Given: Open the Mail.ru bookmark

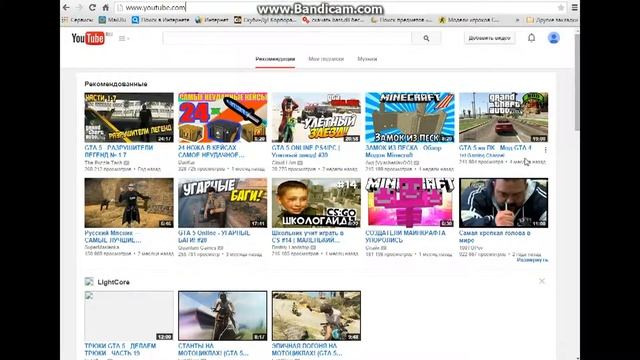Looking at the screenshot, I should tap(113, 20).
